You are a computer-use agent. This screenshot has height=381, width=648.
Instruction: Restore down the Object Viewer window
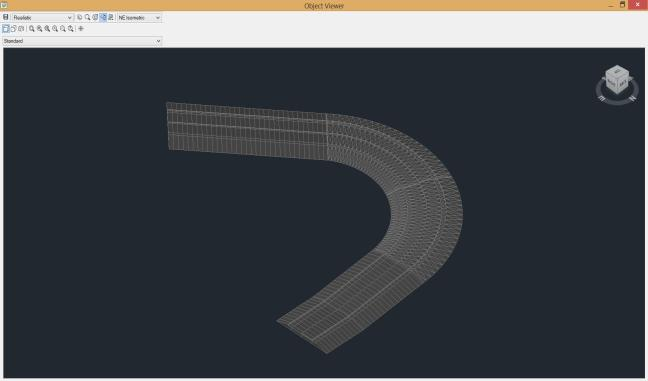622,5
